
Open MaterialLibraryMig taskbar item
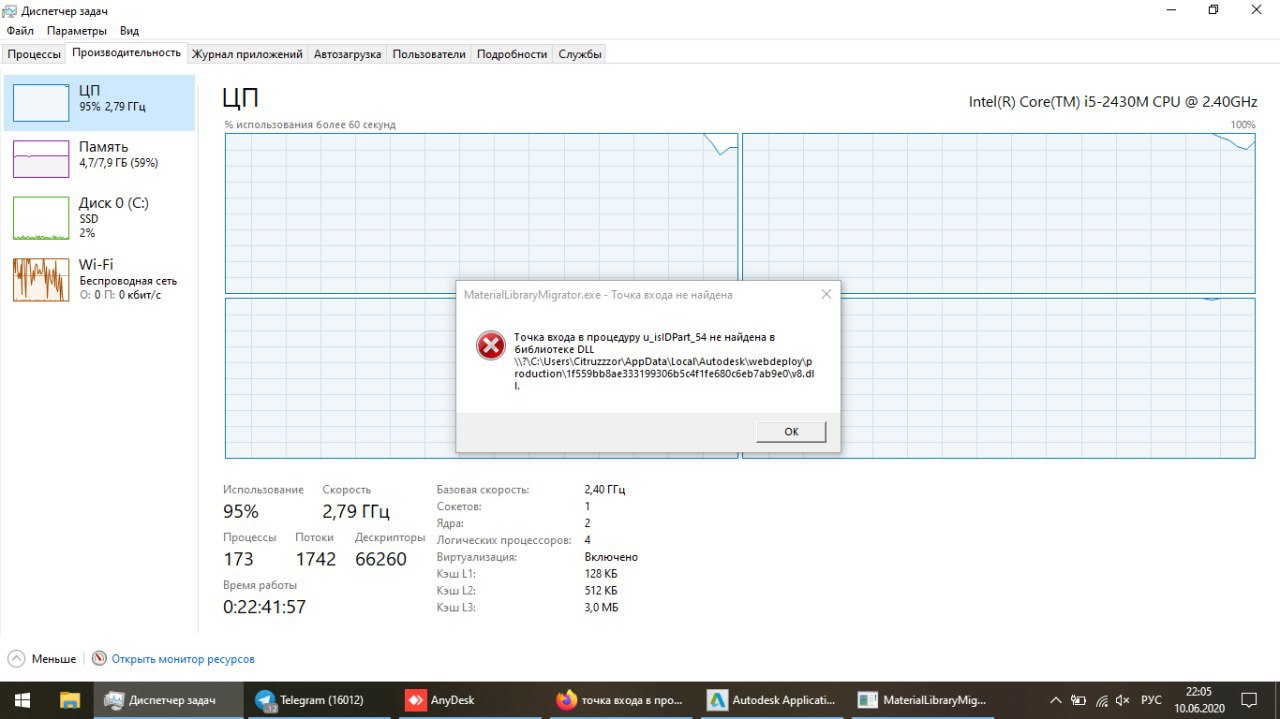923,699
